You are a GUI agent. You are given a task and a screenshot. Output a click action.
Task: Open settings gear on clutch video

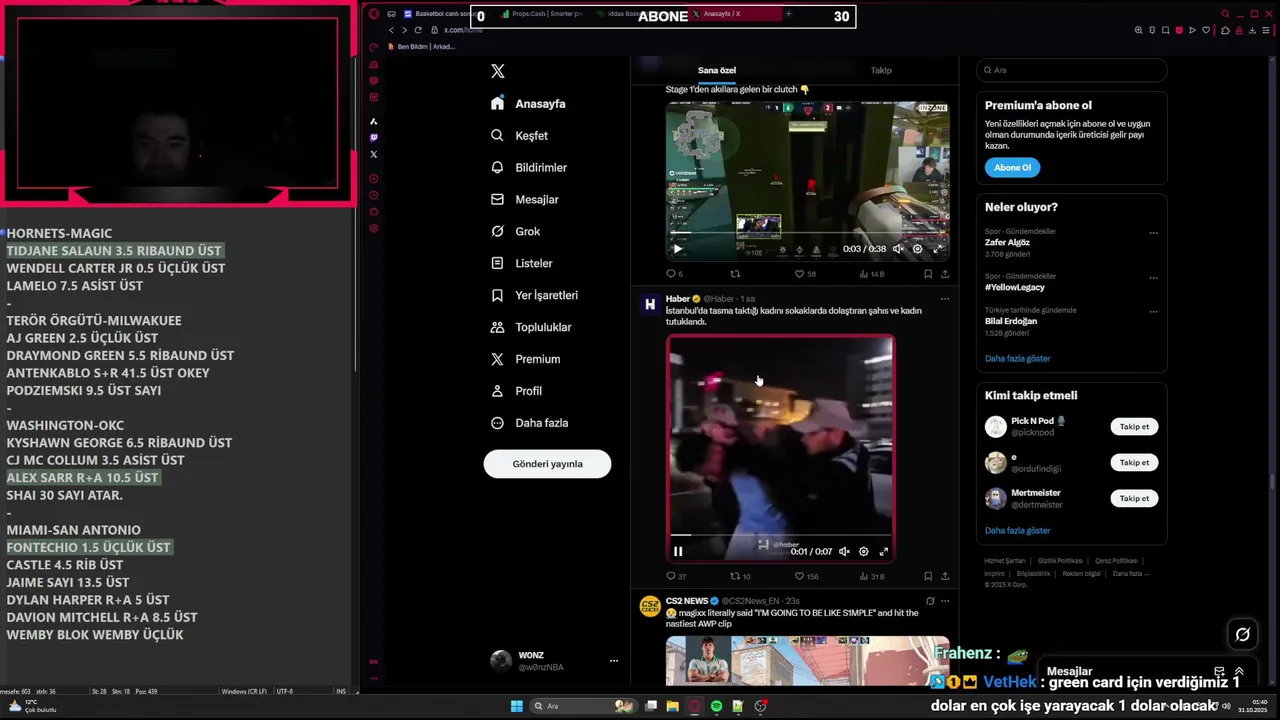tap(917, 249)
